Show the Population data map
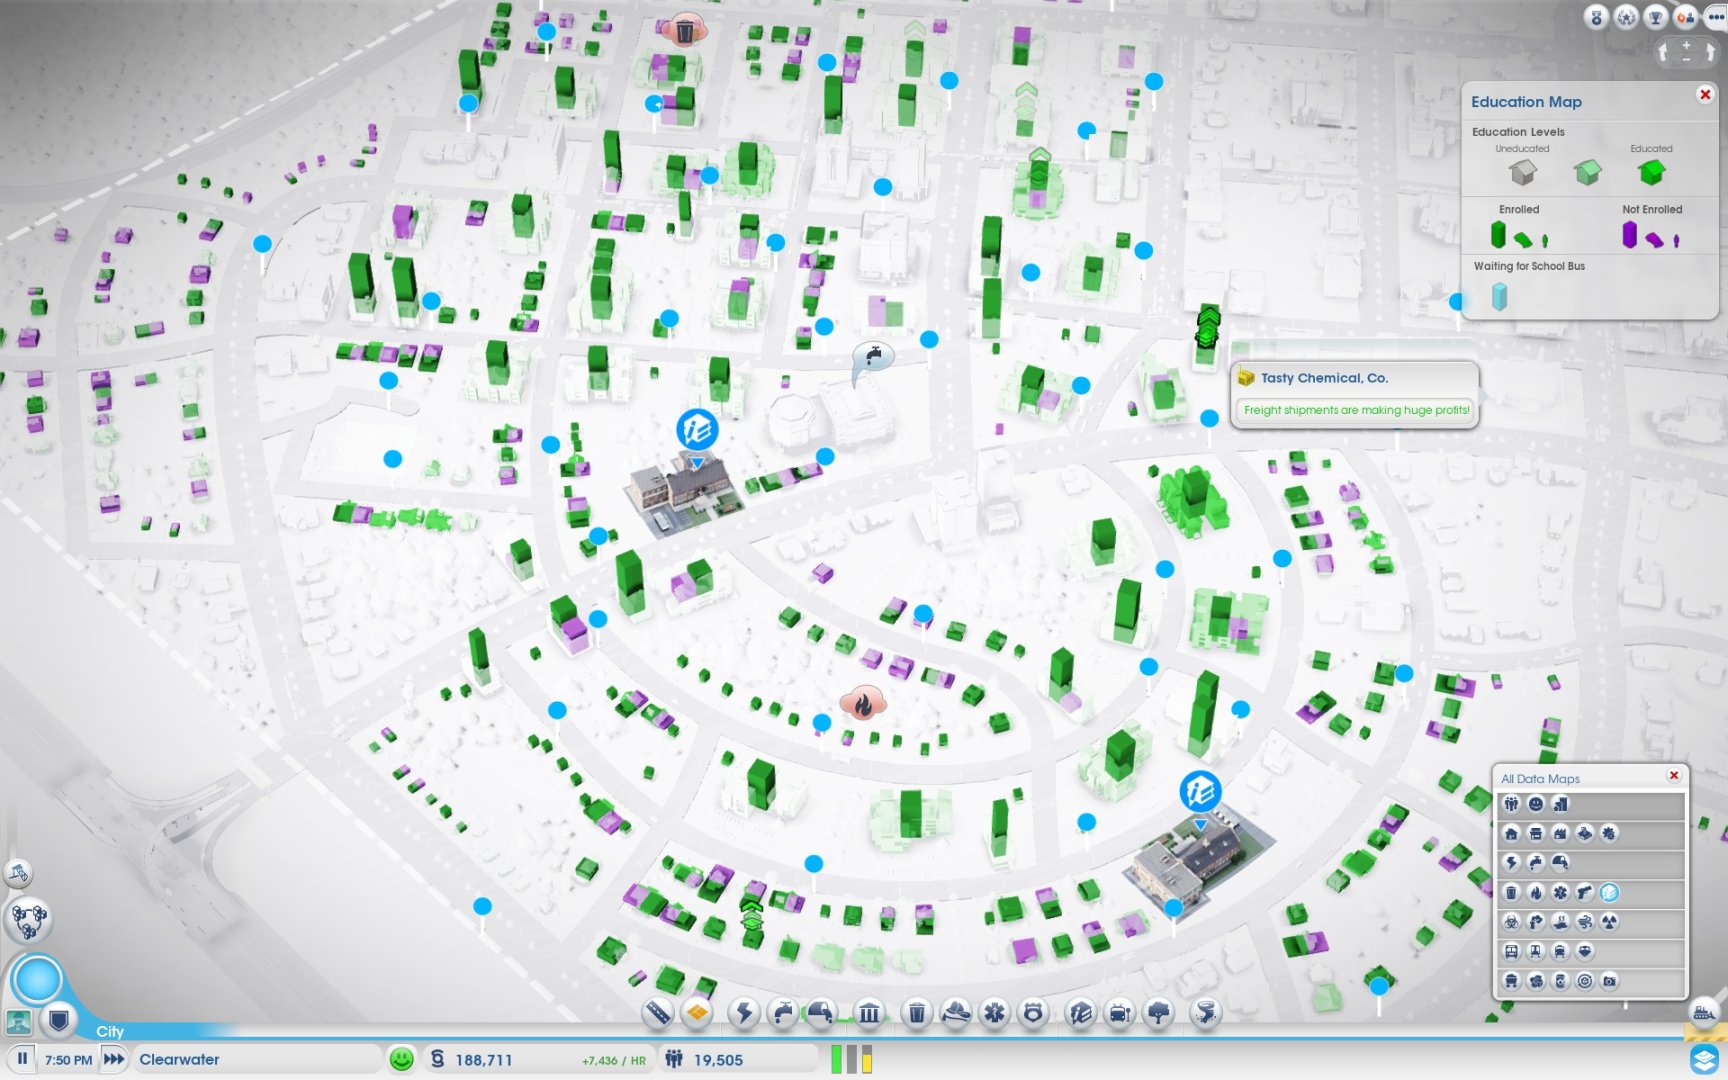Screen dimensions: 1728x1080 (x=1511, y=803)
